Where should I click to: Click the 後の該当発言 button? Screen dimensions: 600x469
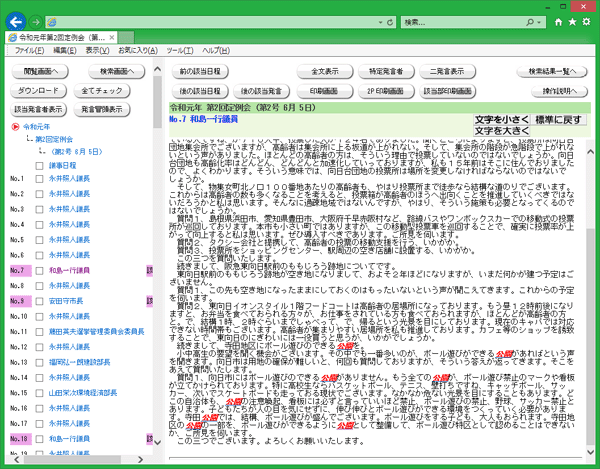point(261,91)
